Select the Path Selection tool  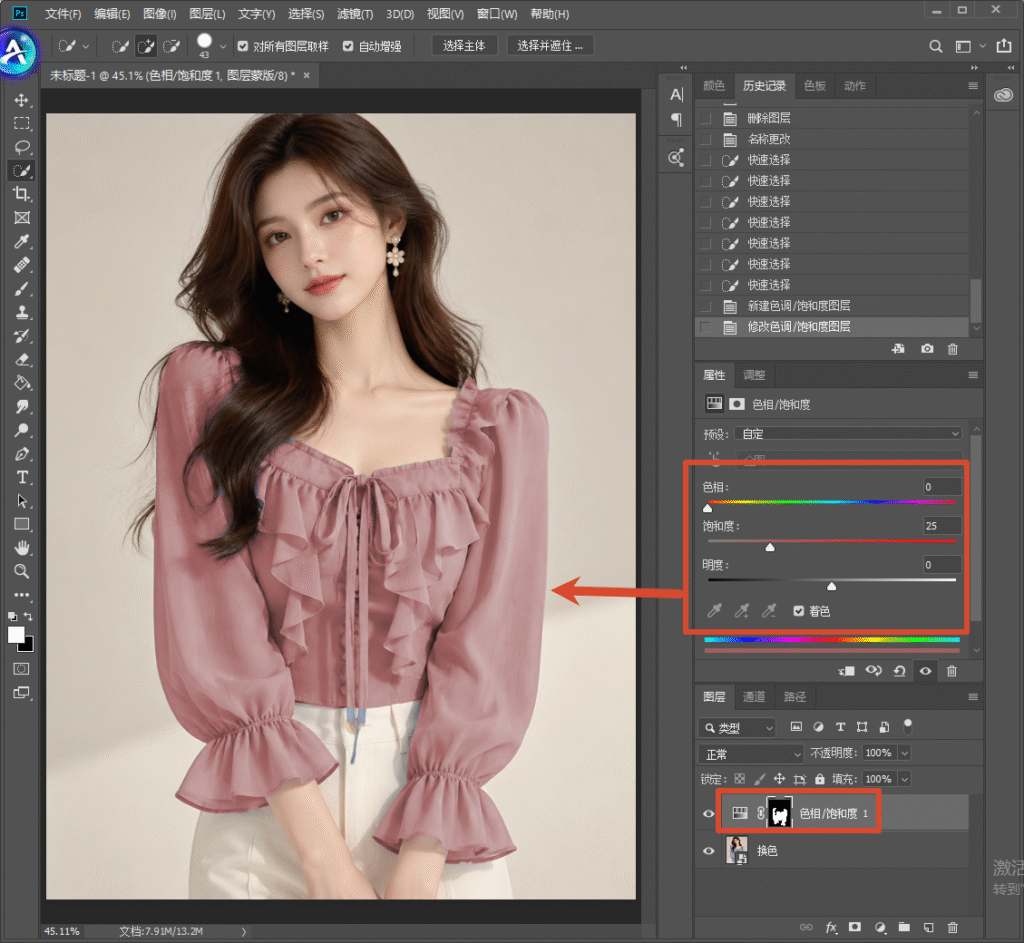point(22,501)
